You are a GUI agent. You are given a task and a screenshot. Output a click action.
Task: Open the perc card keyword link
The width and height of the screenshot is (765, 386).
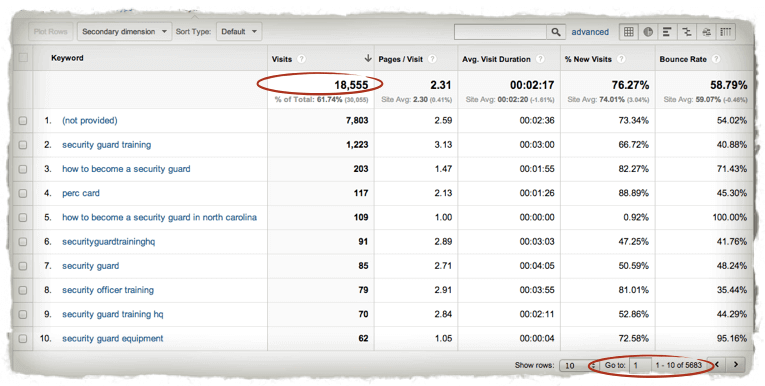pyautogui.click(x=81, y=193)
